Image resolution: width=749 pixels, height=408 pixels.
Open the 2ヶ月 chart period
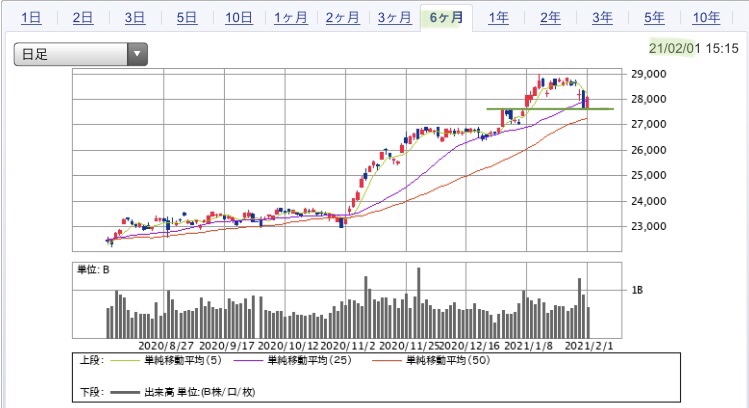pyautogui.click(x=342, y=18)
